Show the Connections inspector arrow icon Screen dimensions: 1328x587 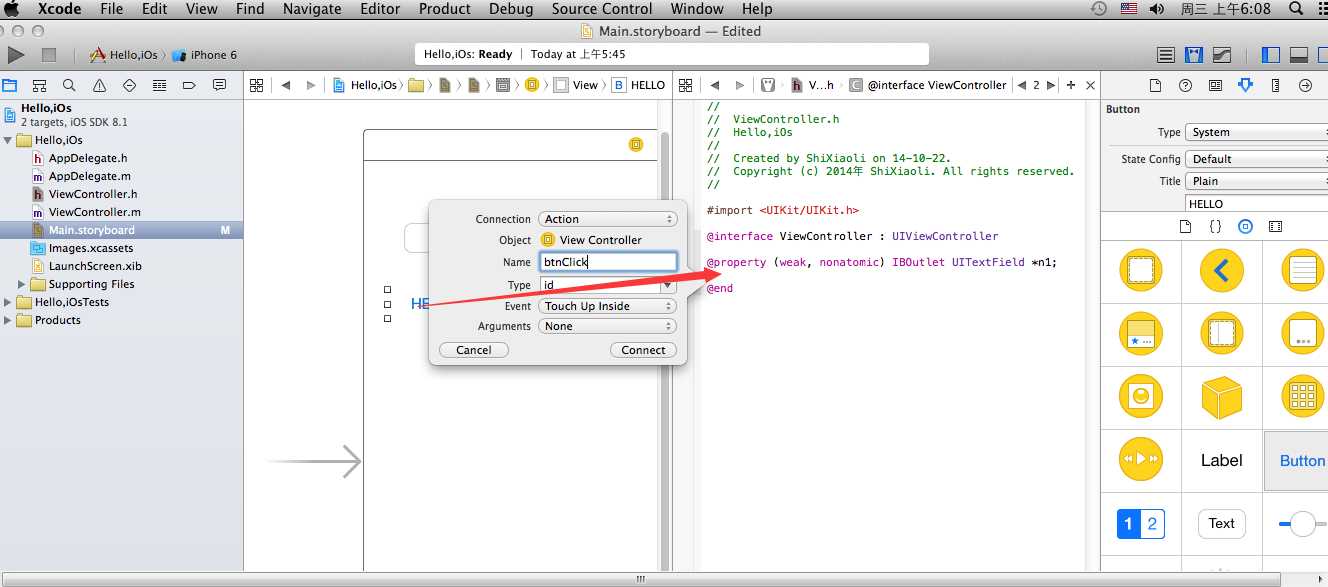click(1305, 86)
